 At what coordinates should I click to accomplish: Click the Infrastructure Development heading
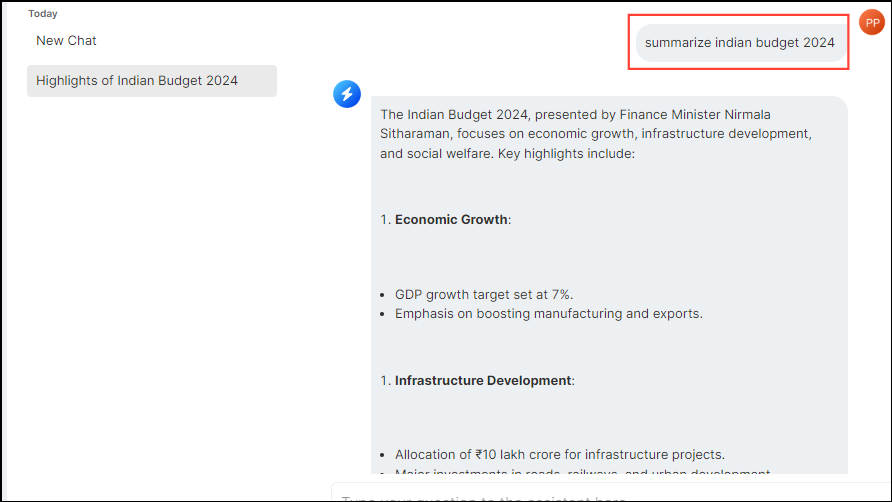[x=483, y=381]
